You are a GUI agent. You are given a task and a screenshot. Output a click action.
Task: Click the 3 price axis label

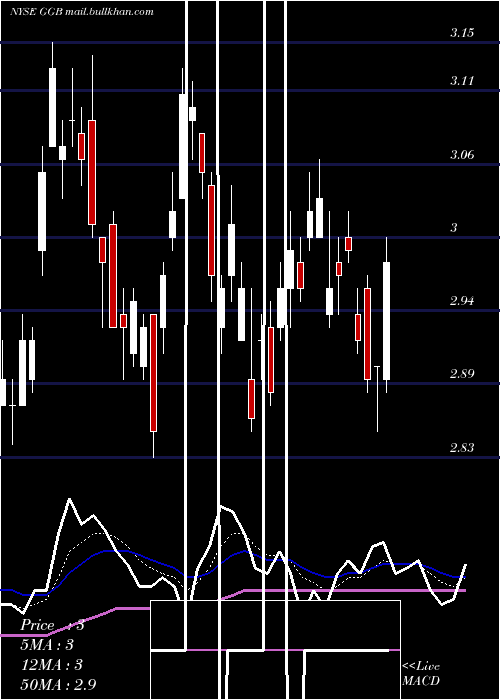pyautogui.click(x=454, y=228)
